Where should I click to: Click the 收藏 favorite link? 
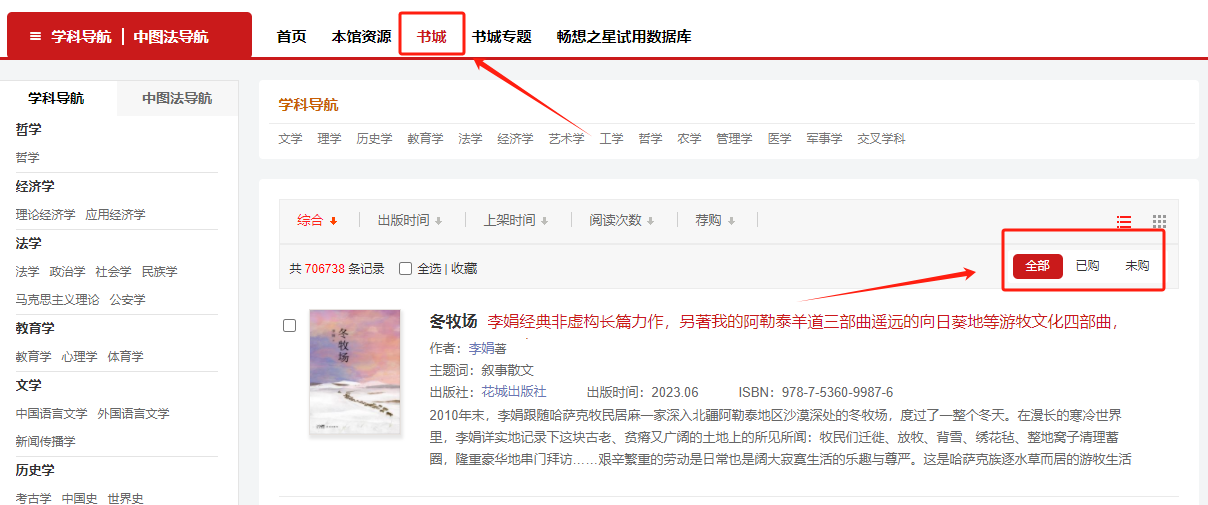click(463, 268)
